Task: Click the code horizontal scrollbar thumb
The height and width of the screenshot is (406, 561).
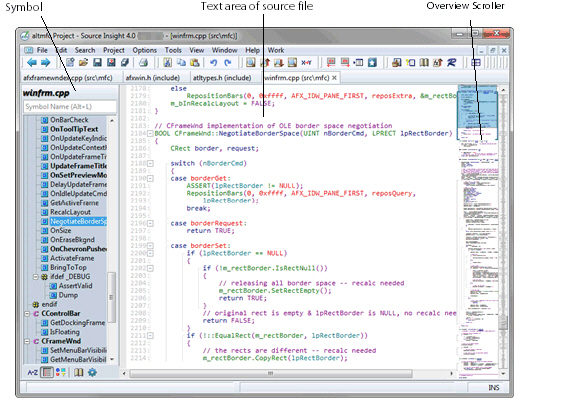Action: tap(270, 374)
